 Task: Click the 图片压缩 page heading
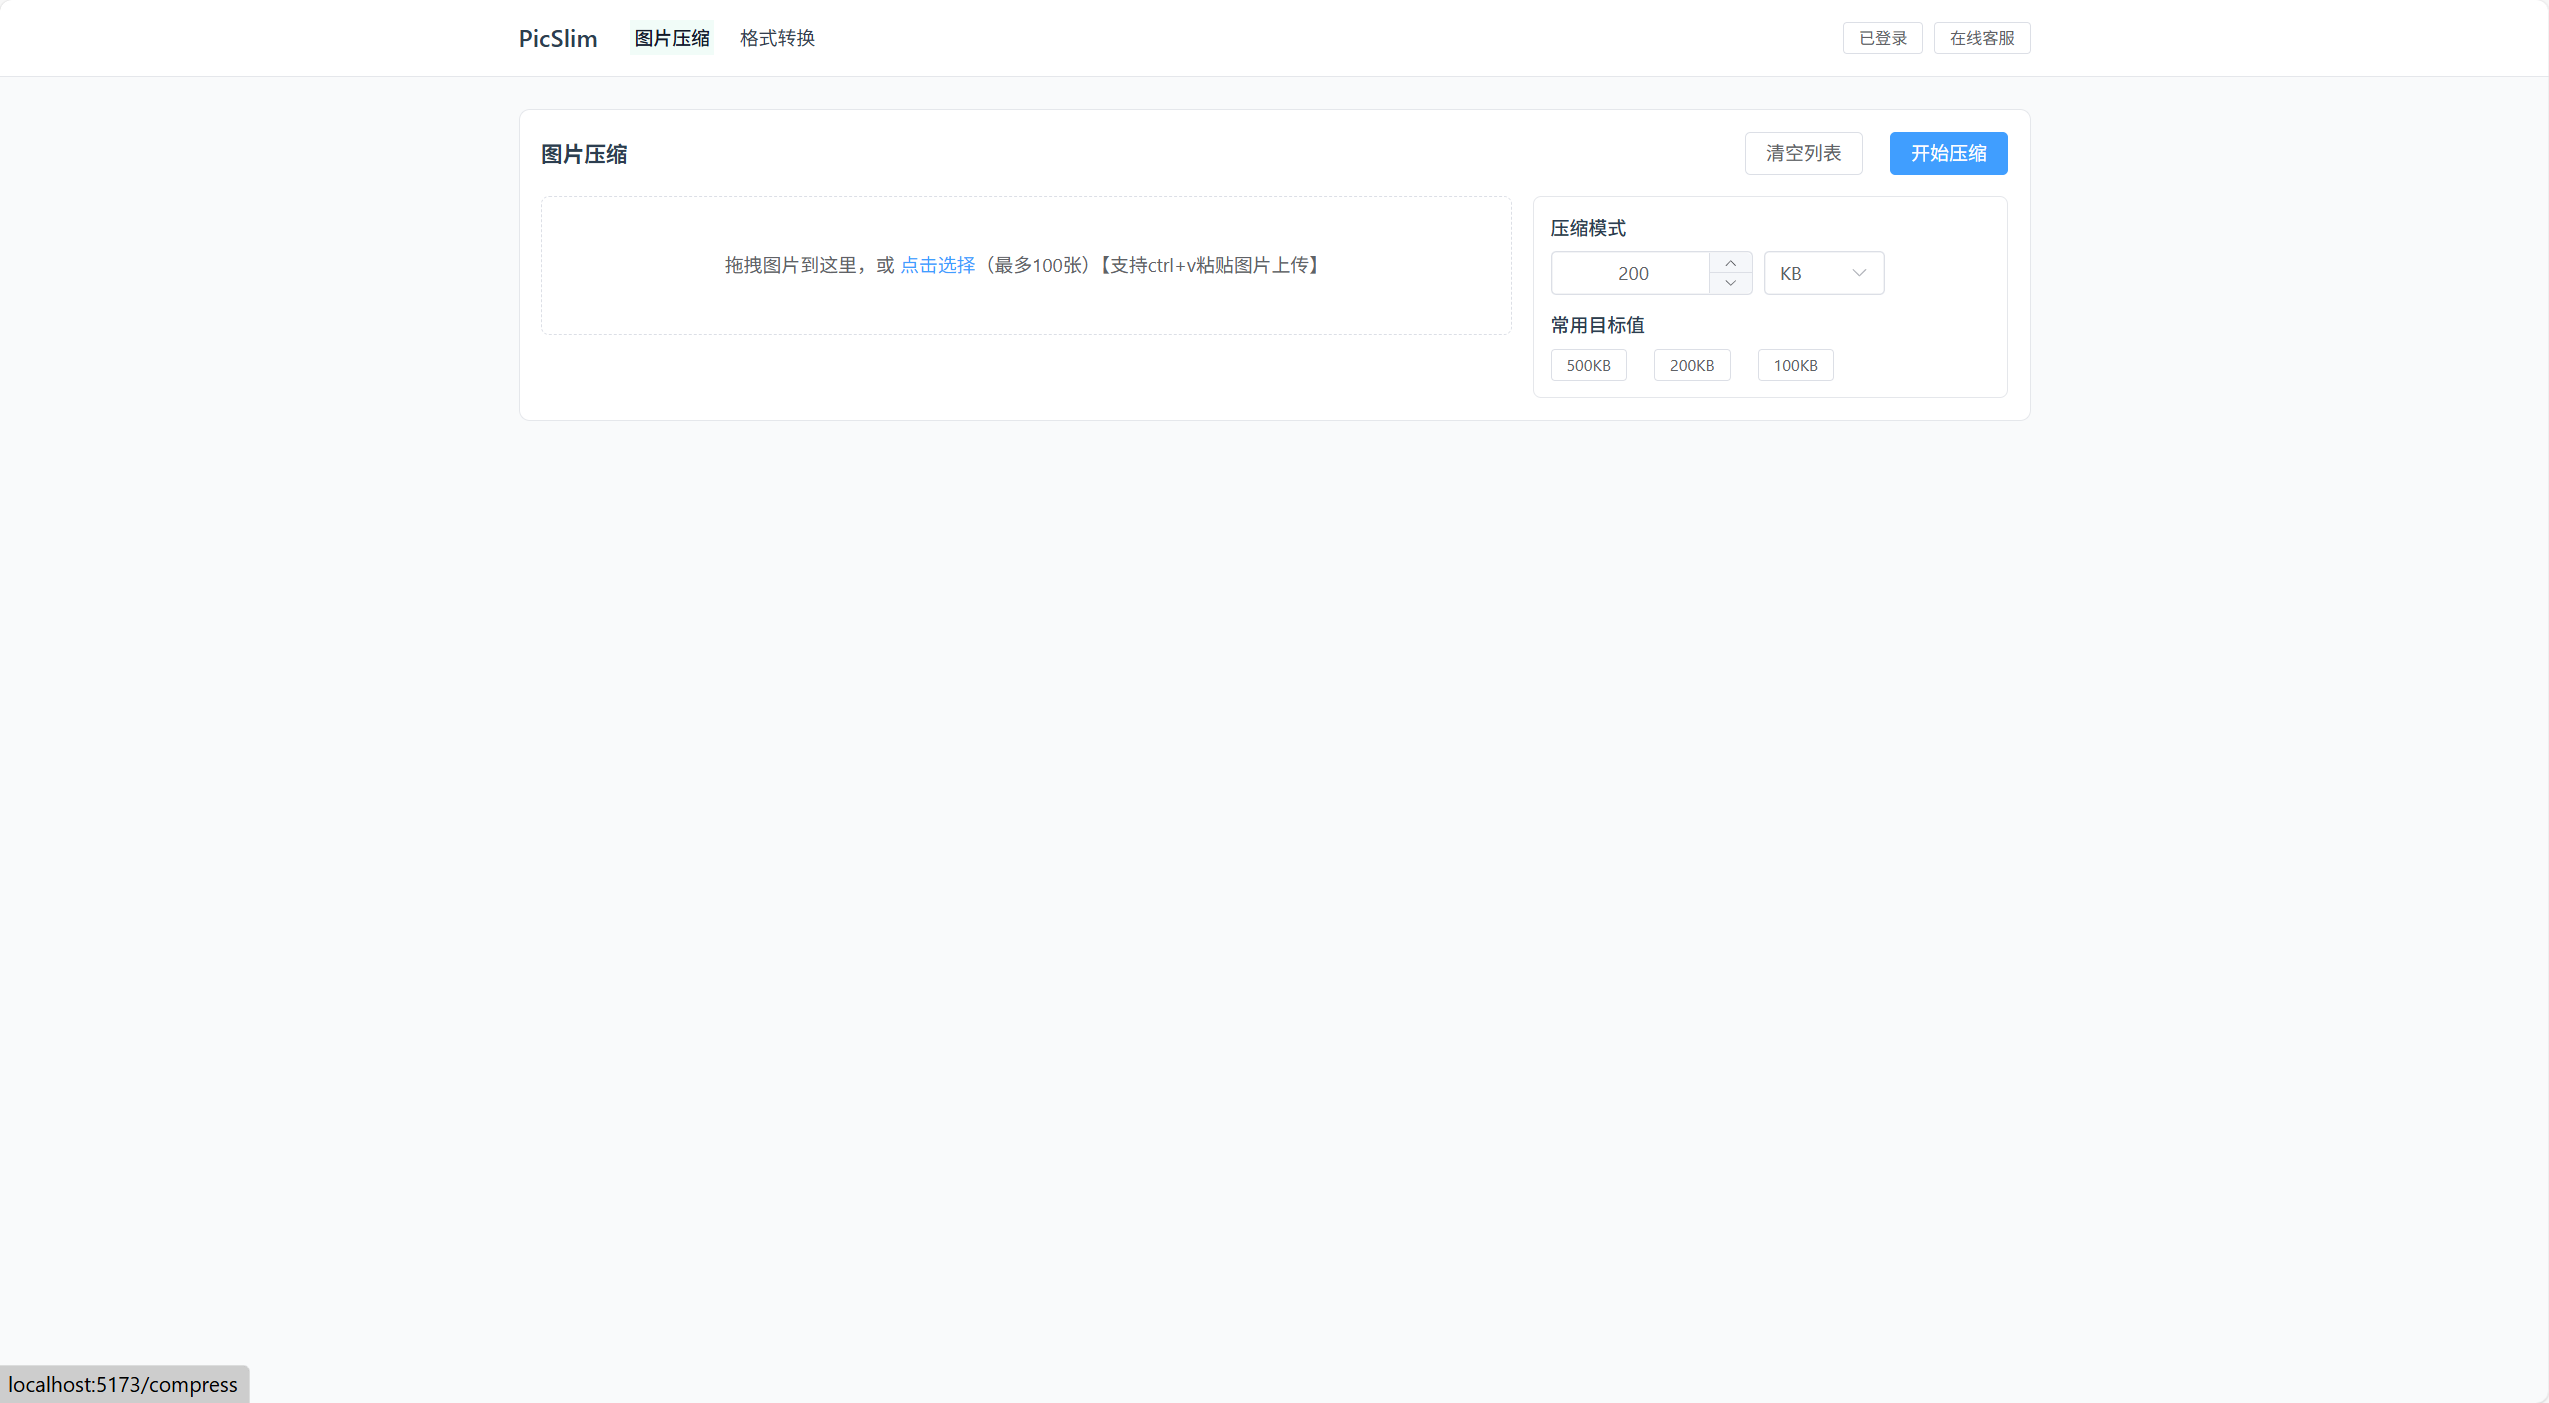point(583,154)
